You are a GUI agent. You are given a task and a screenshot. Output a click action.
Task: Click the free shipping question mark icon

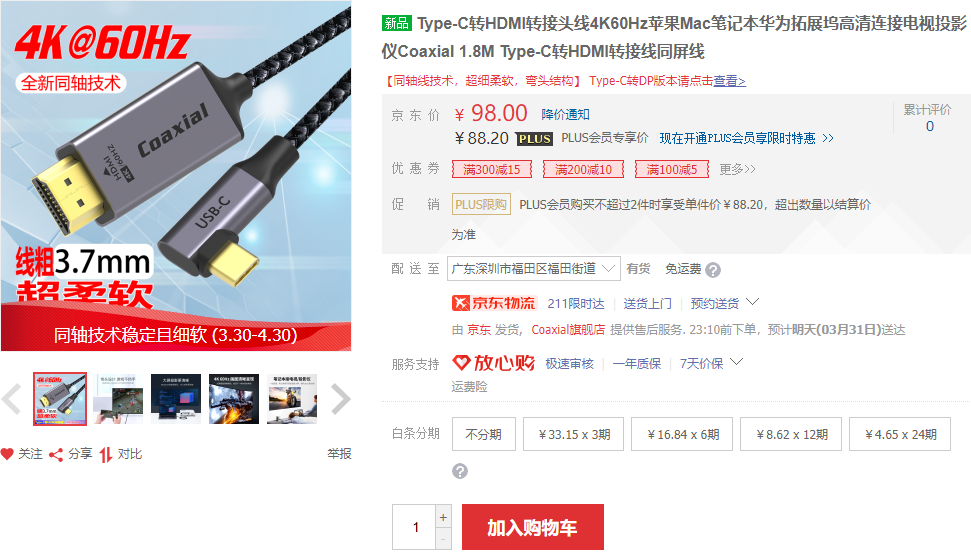pos(713,270)
